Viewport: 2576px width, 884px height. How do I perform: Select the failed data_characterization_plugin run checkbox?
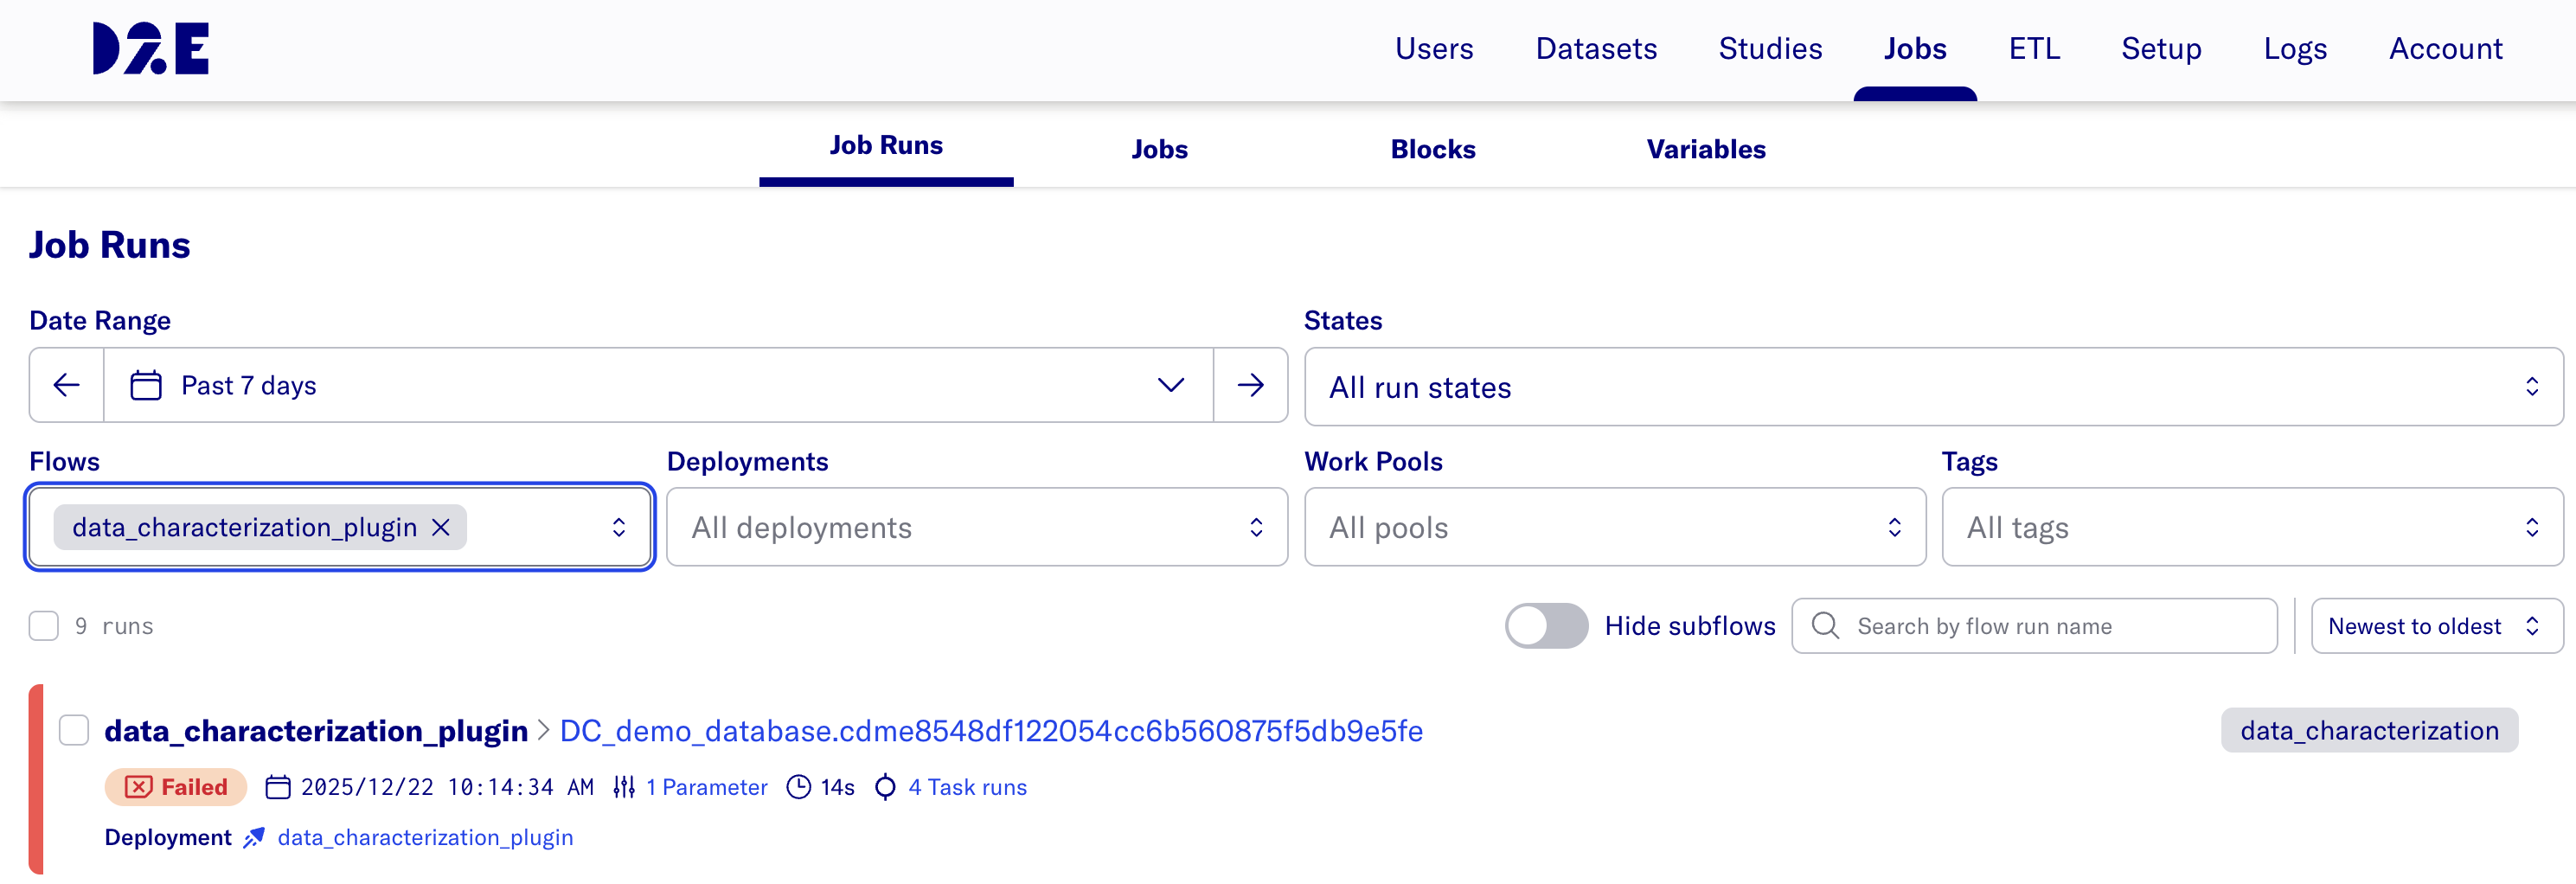pyautogui.click(x=74, y=730)
